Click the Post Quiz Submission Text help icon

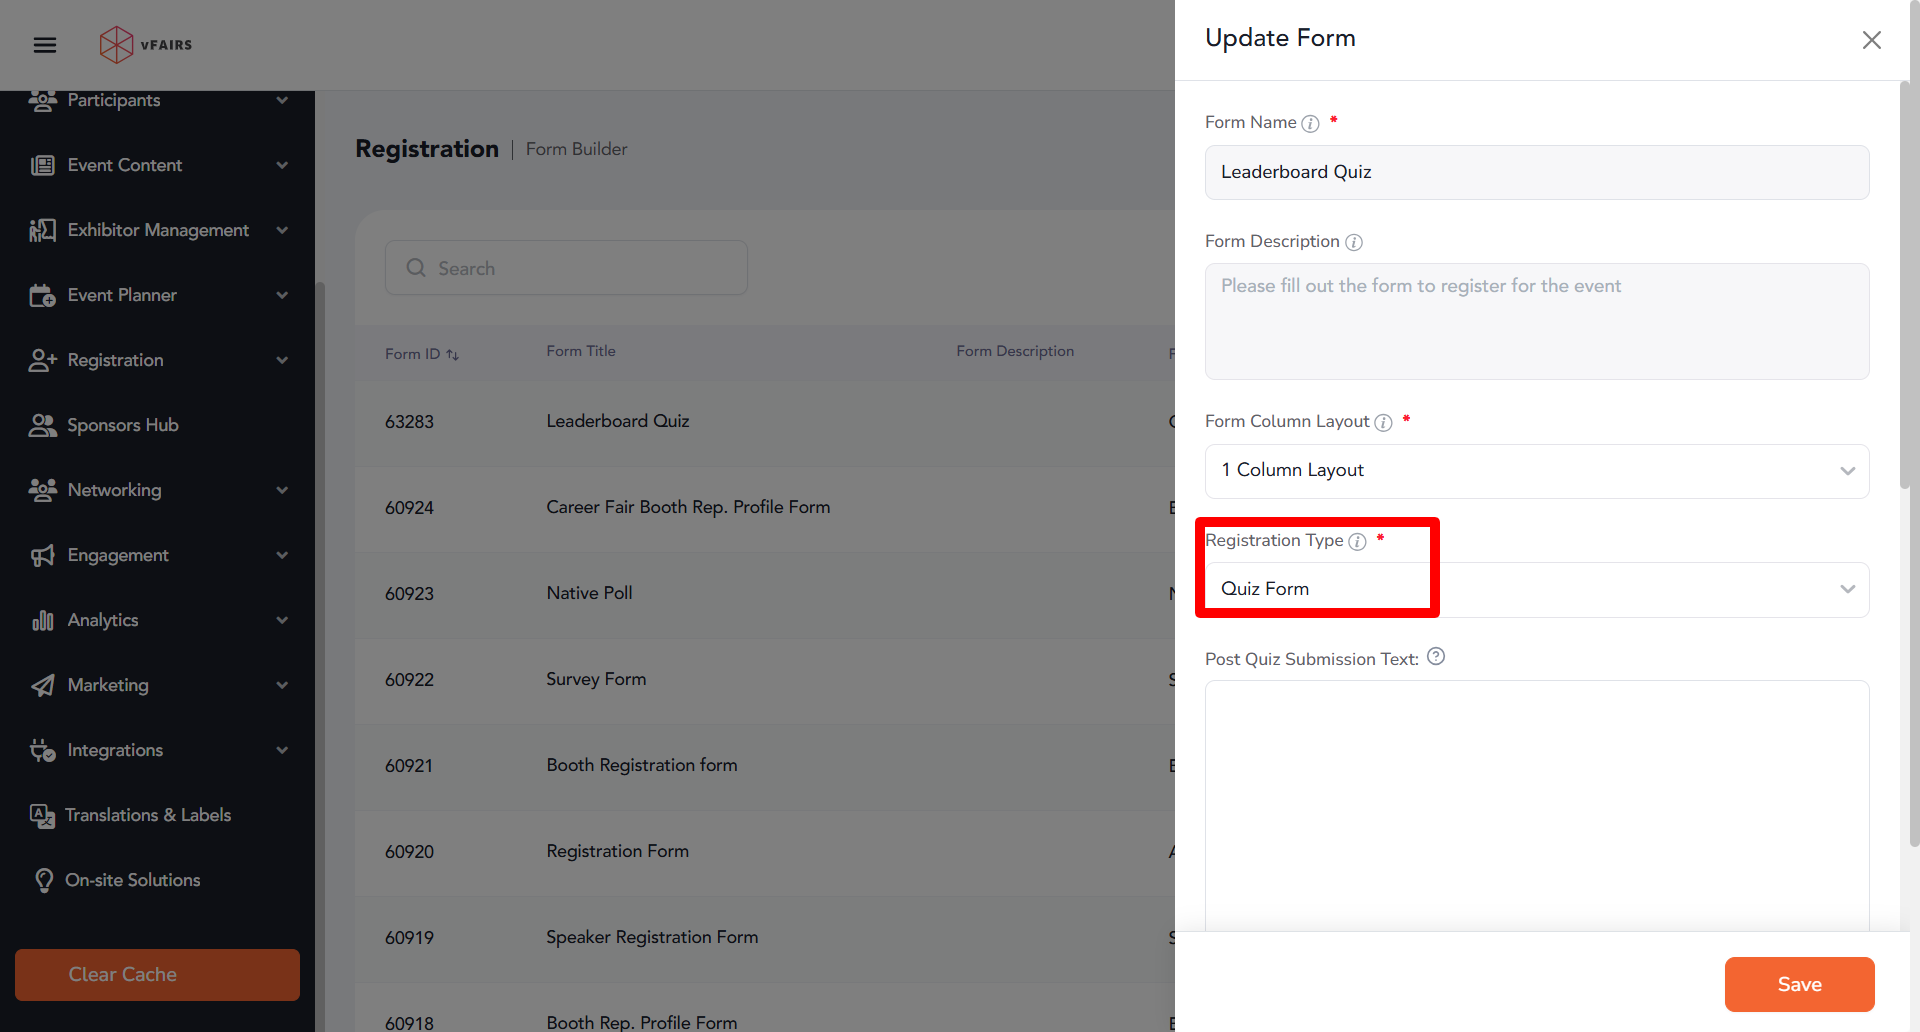pos(1436,657)
